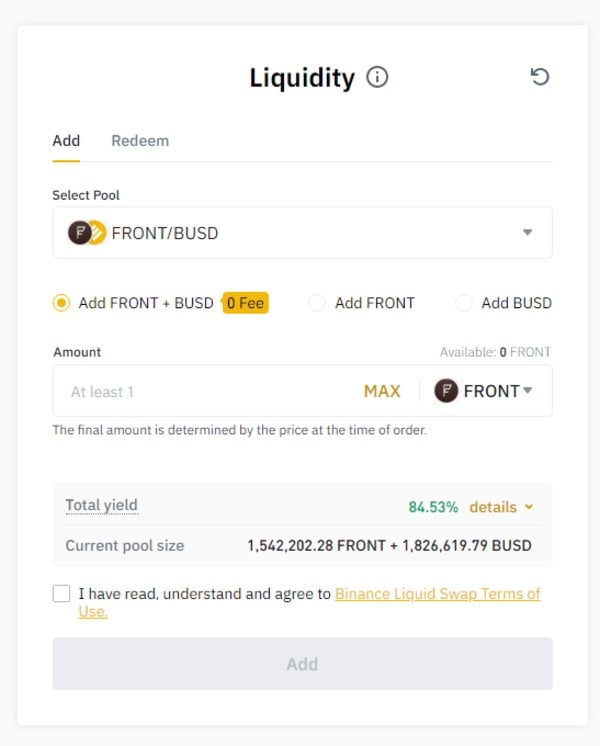Check the Terms of Use agreement checkbox
This screenshot has width=600, height=746.
62,594
